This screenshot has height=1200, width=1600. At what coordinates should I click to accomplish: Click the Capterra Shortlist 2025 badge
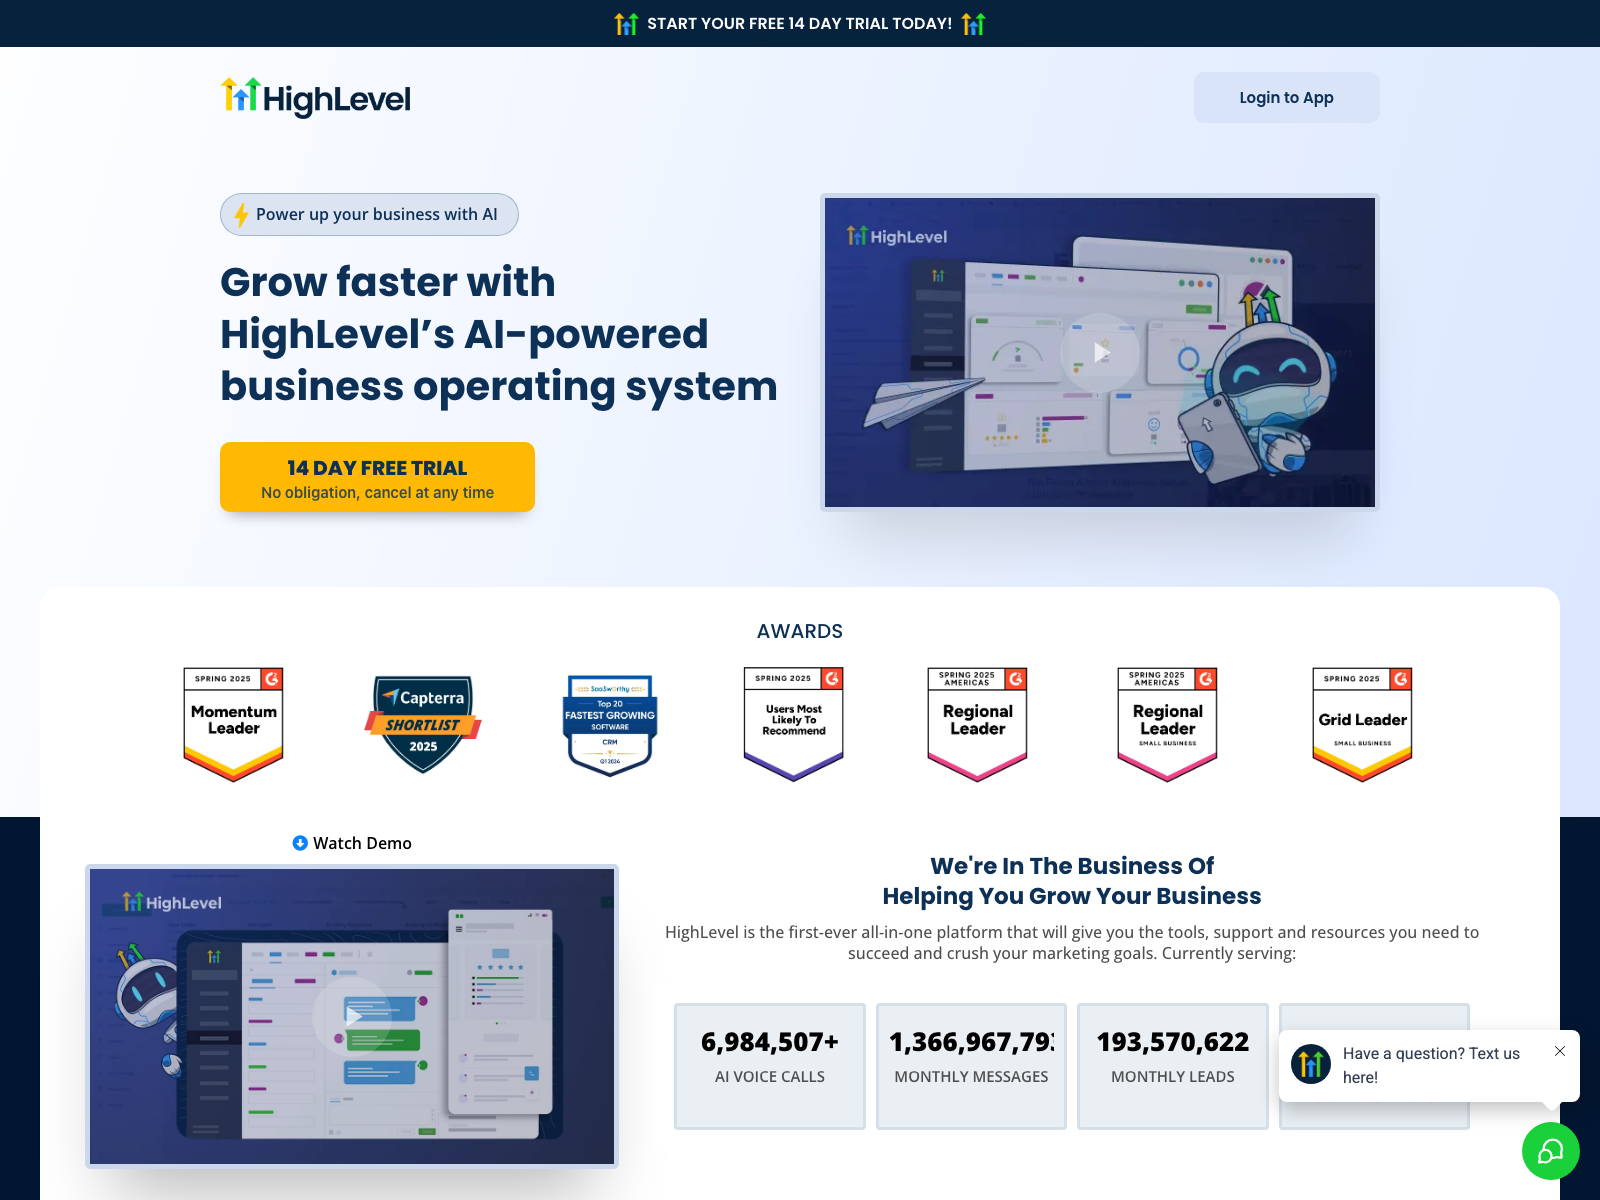click(x=423, y=724)
